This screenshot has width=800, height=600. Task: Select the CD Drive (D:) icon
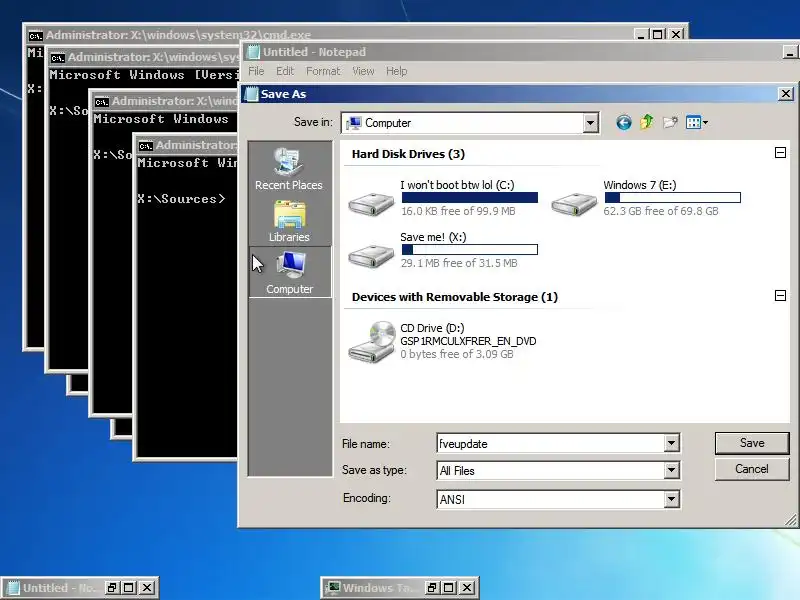click(372, 341)
